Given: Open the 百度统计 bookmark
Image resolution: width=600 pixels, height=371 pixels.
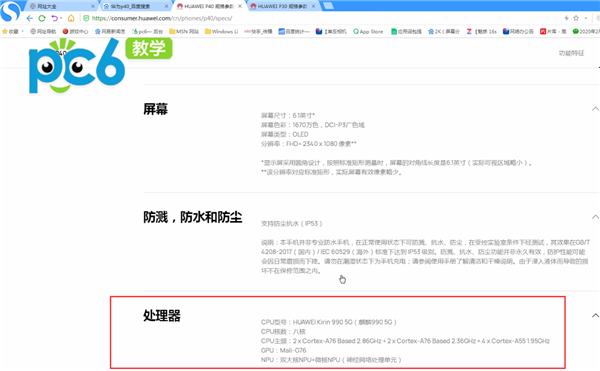Looking at the screenshot, I should (x=293, y=31).
